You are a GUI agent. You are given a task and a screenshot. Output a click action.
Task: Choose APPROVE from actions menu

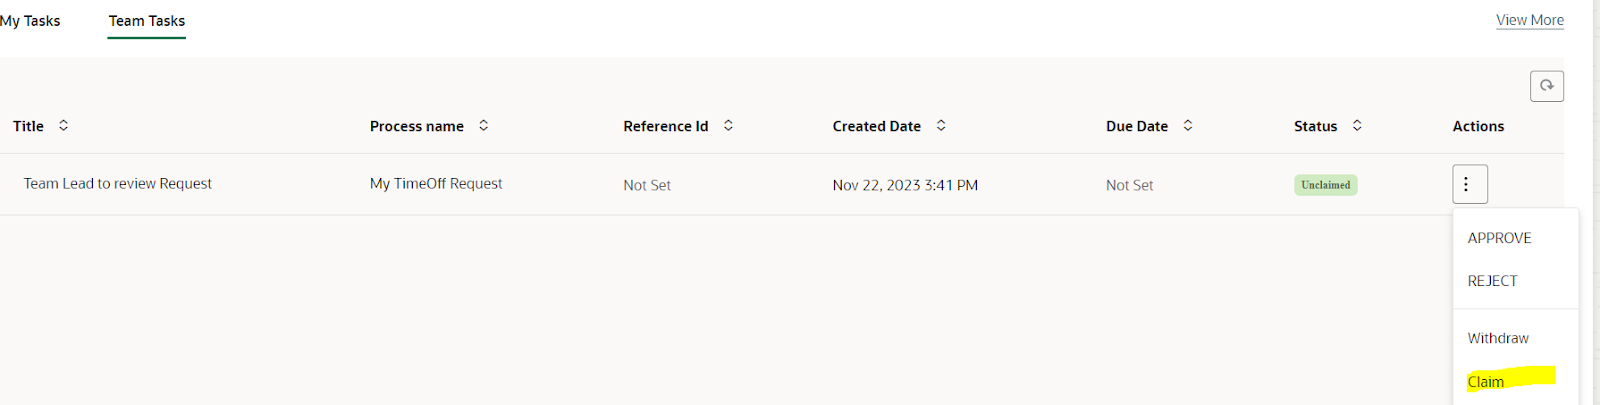point(1499,238)
